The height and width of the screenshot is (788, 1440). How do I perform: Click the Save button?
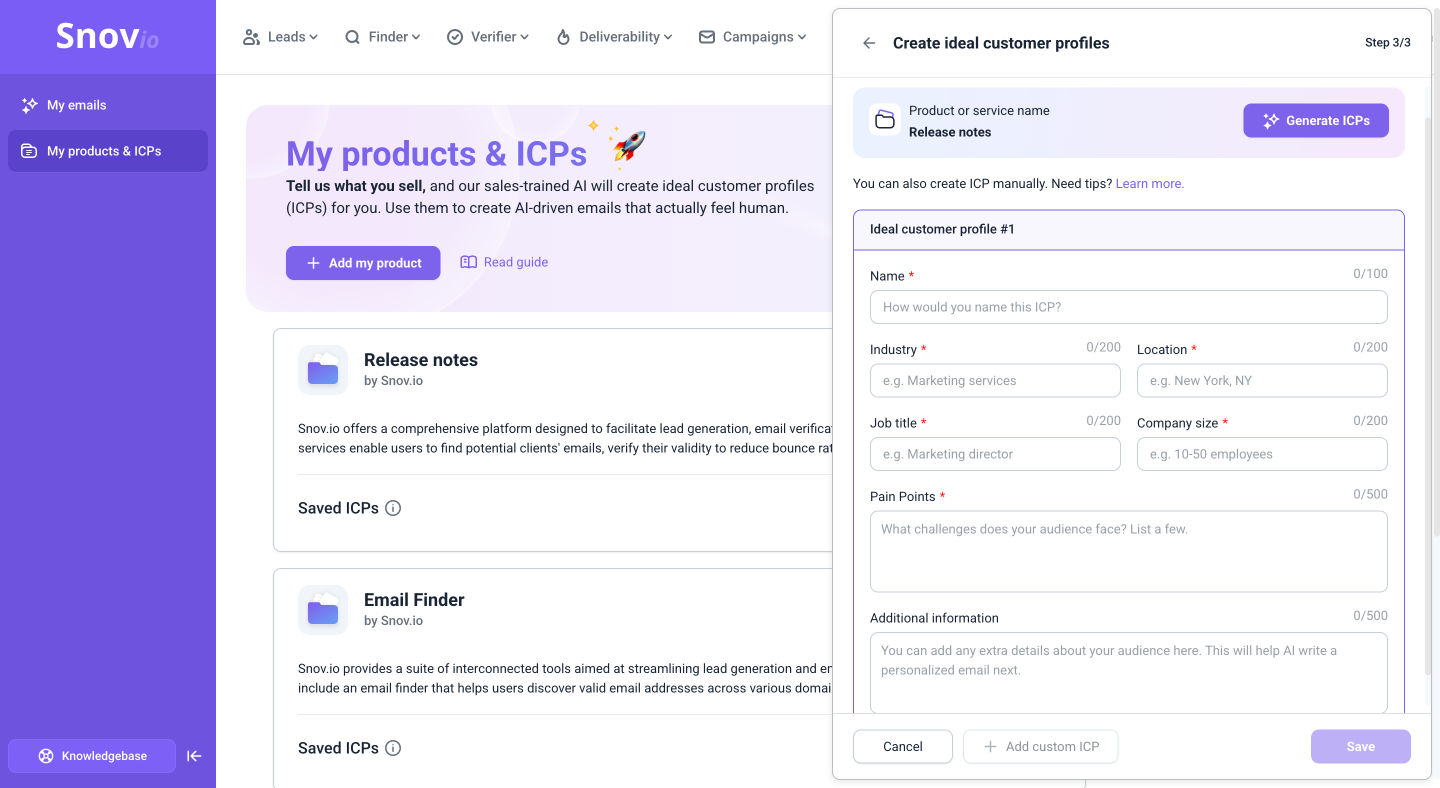[1361, 747]
